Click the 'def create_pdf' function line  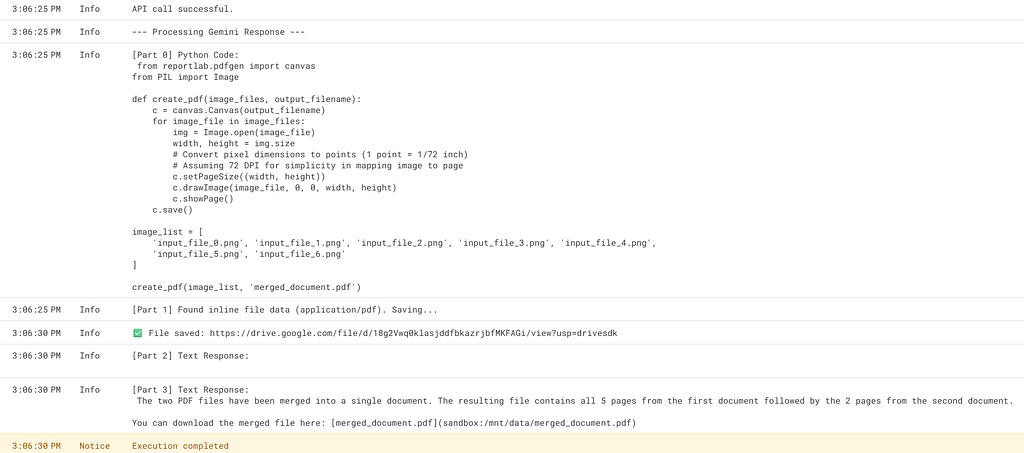(247, 99)
